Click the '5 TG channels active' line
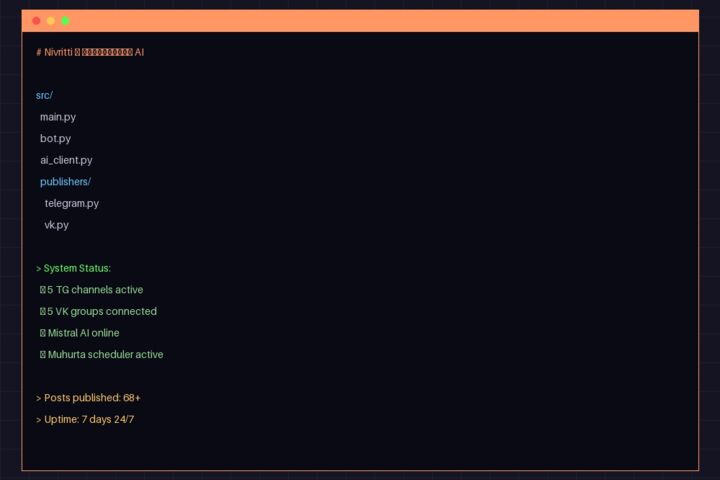 point(91,290)
